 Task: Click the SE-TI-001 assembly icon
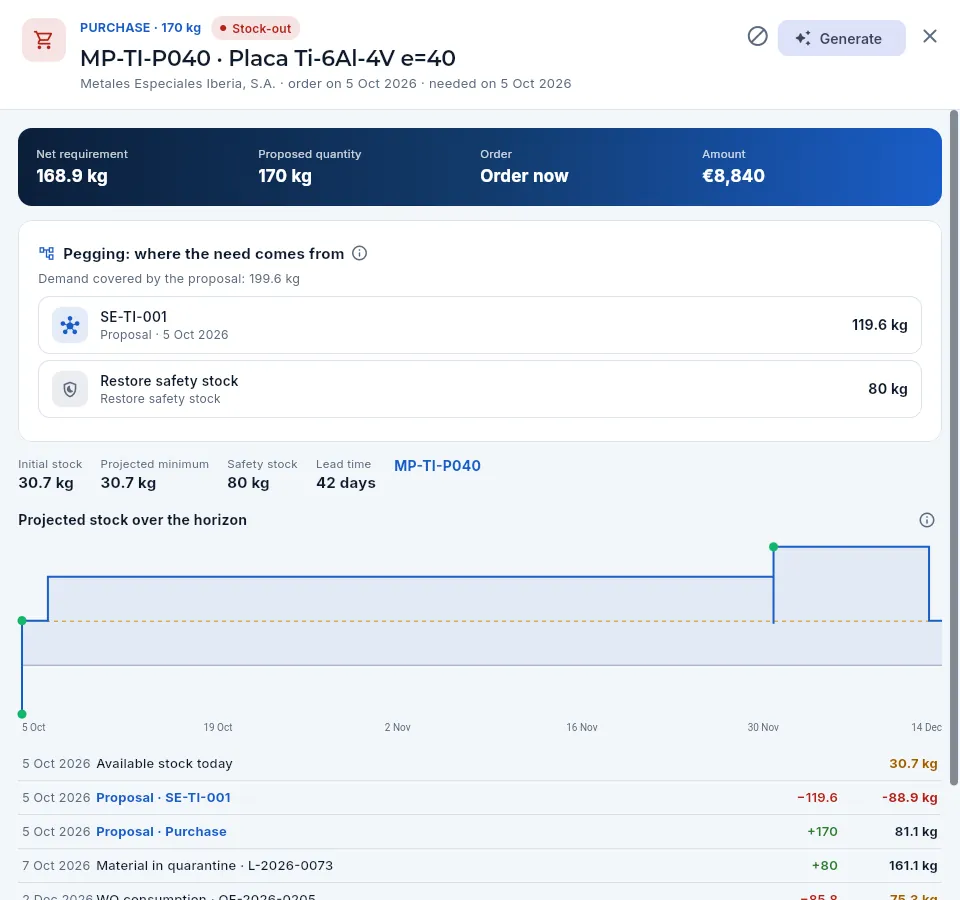[70, 325]
